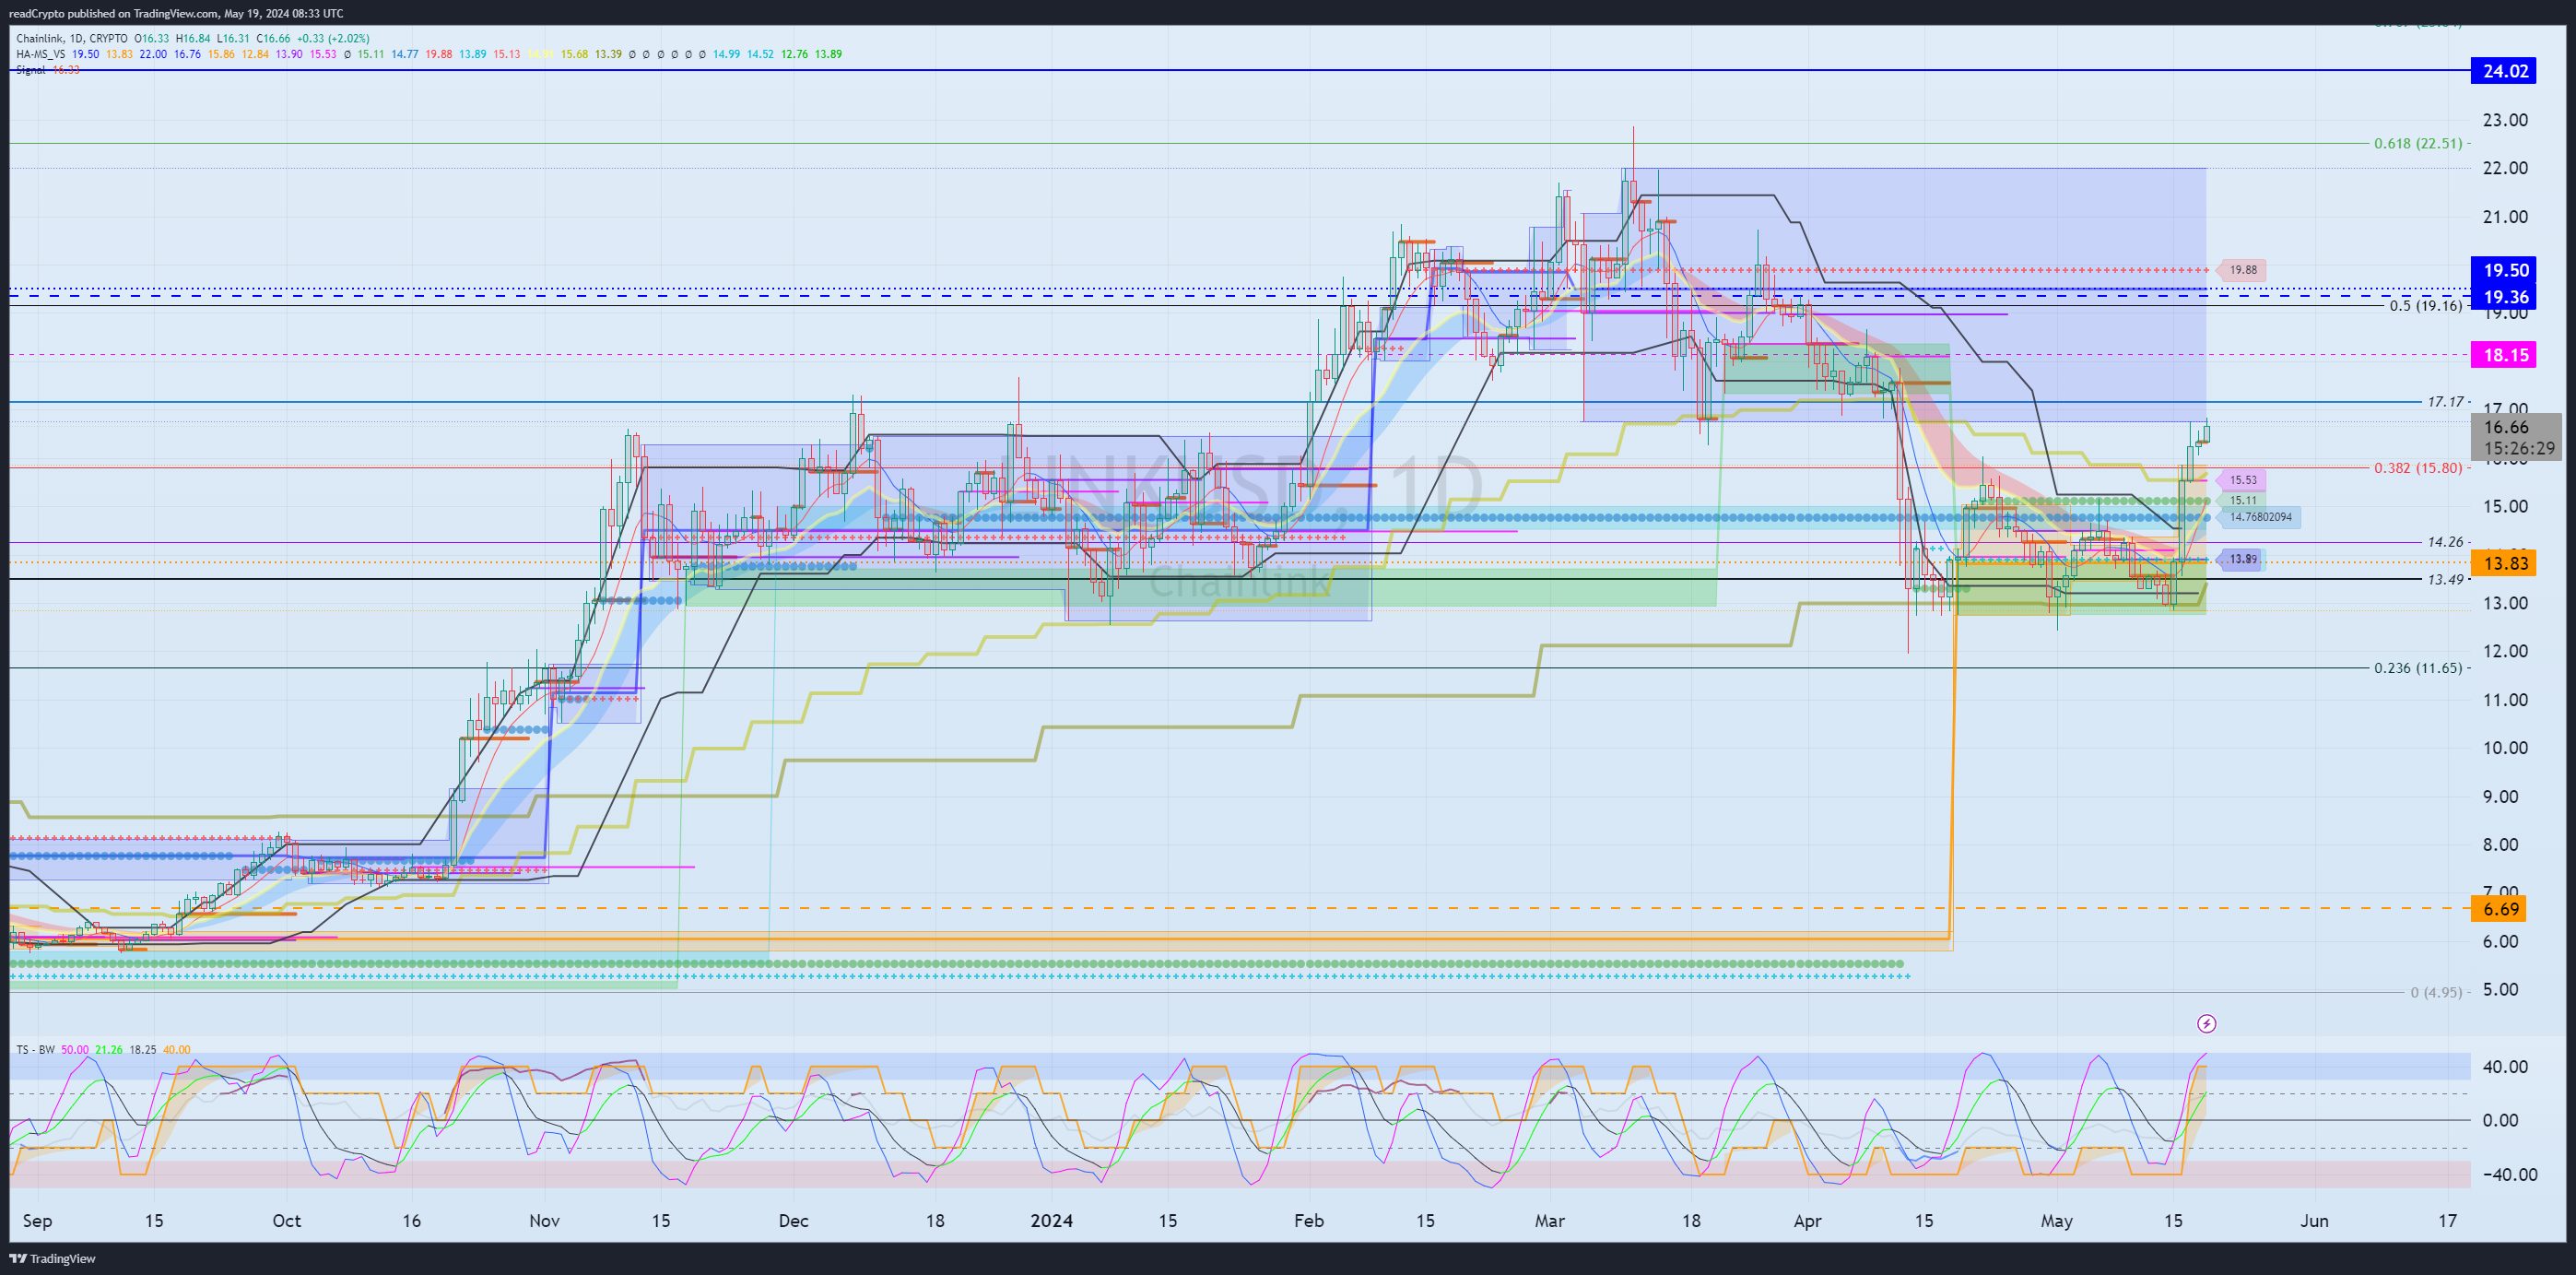The height and width of the screenshot is (1275, 2576).
Task: Click the 23.00 price axis tick
Action: tap(2505, 120)
